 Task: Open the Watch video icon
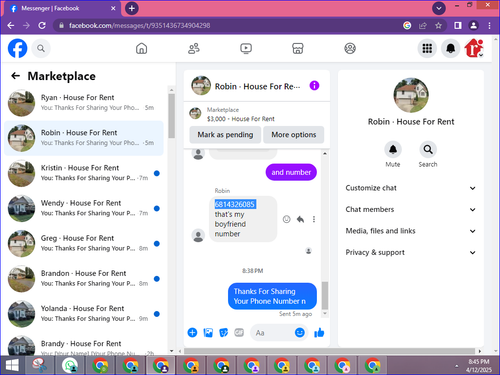click(x=246, y=49)
